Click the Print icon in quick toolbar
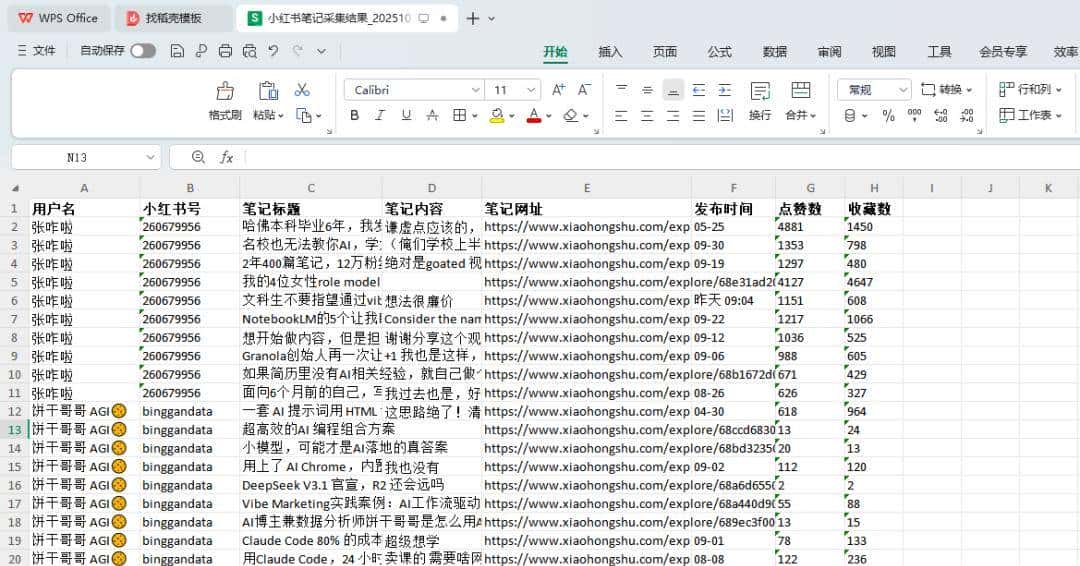This screenshot has width=1080, height=566. [225, 51]
